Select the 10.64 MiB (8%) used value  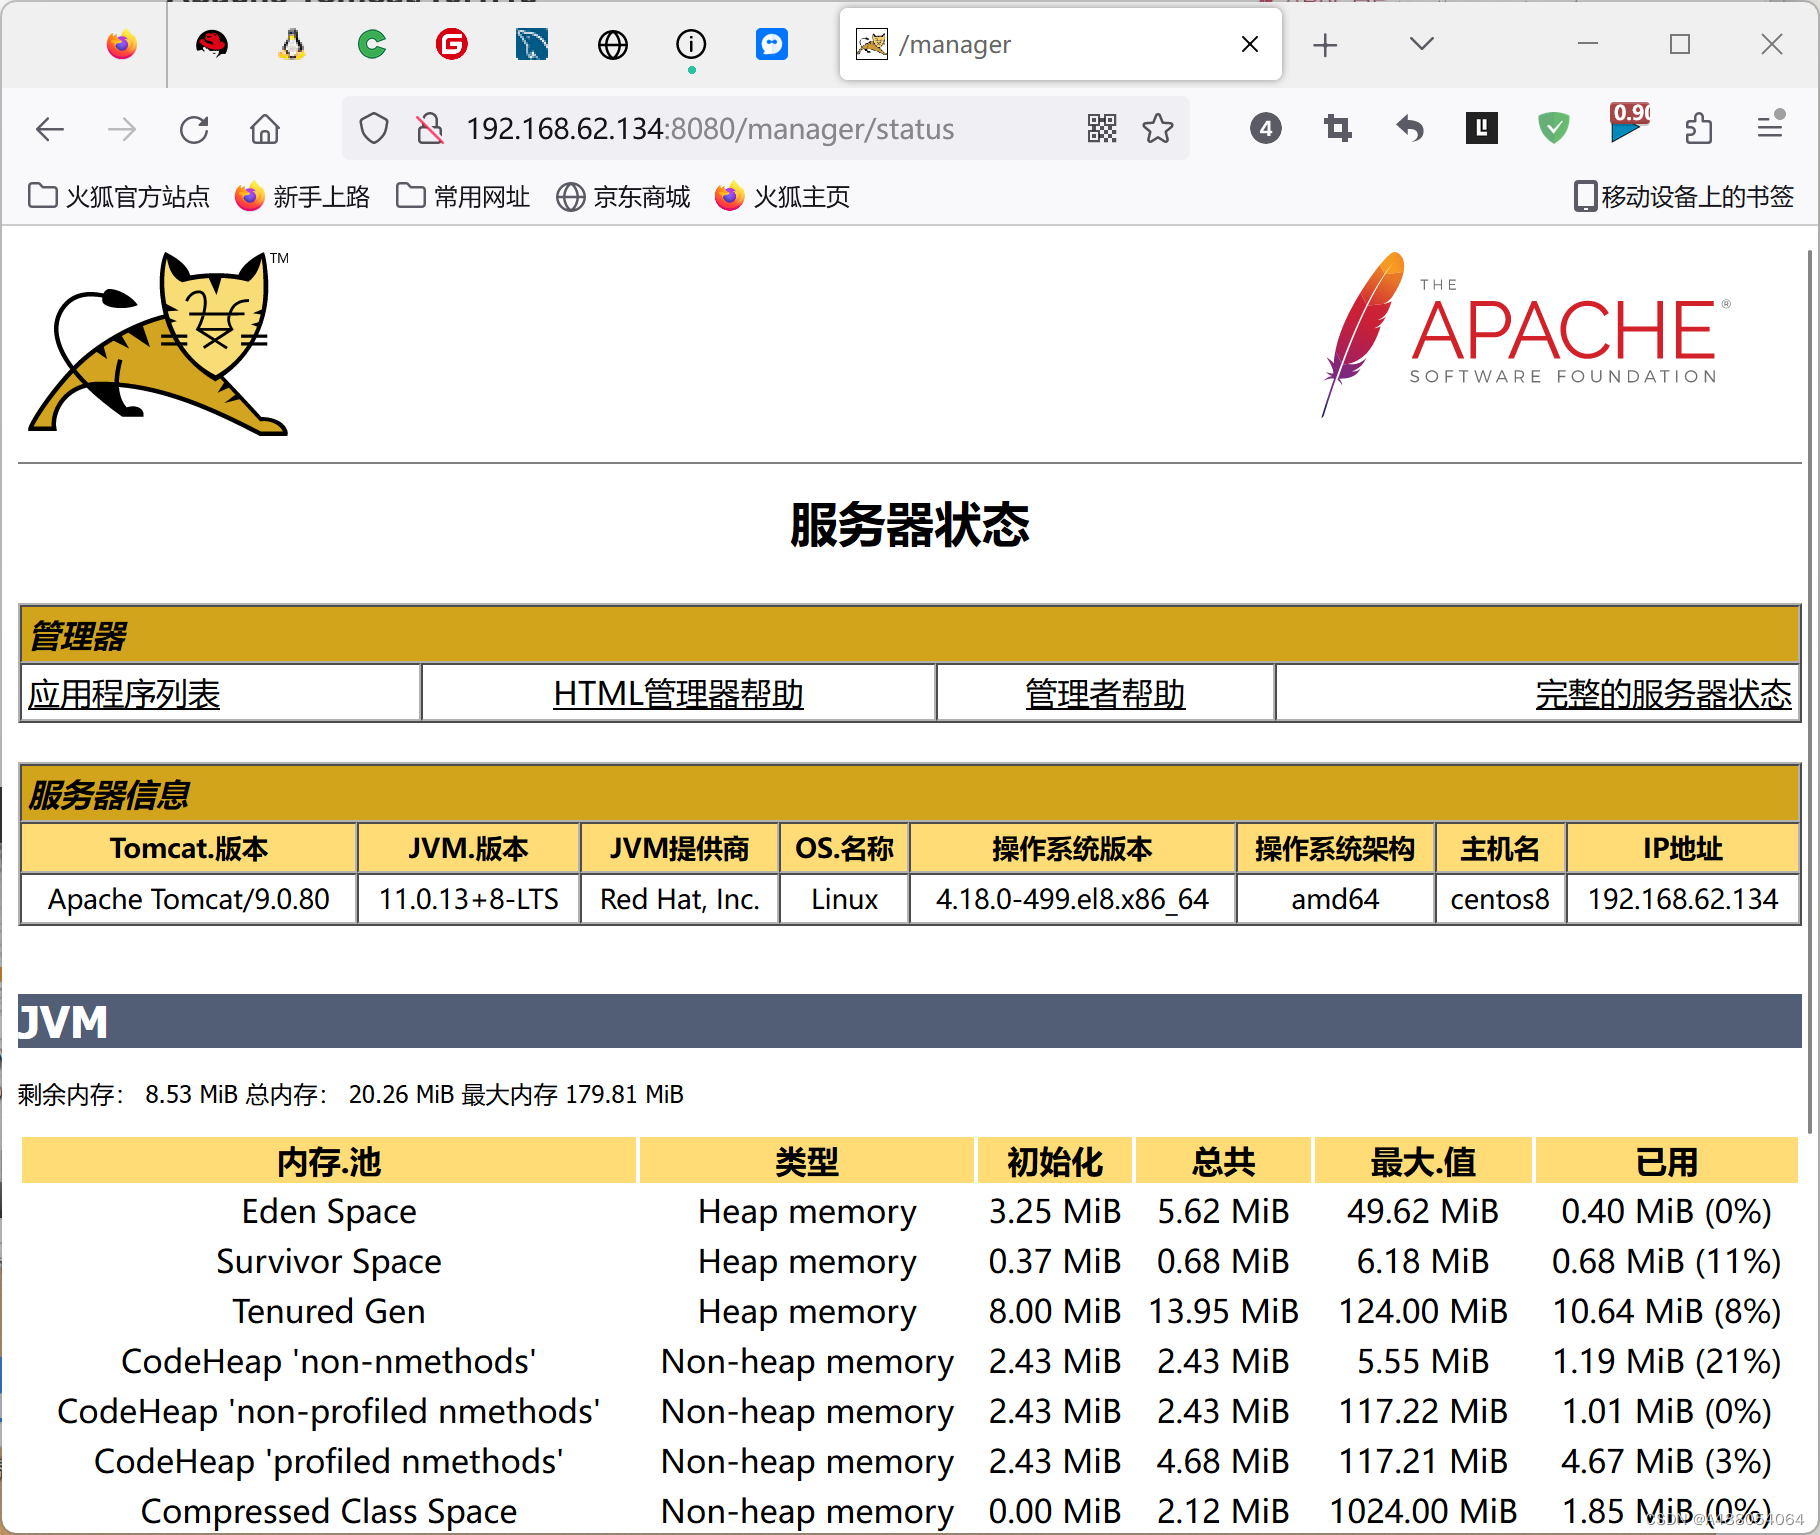click(x=1667, y=1311)
